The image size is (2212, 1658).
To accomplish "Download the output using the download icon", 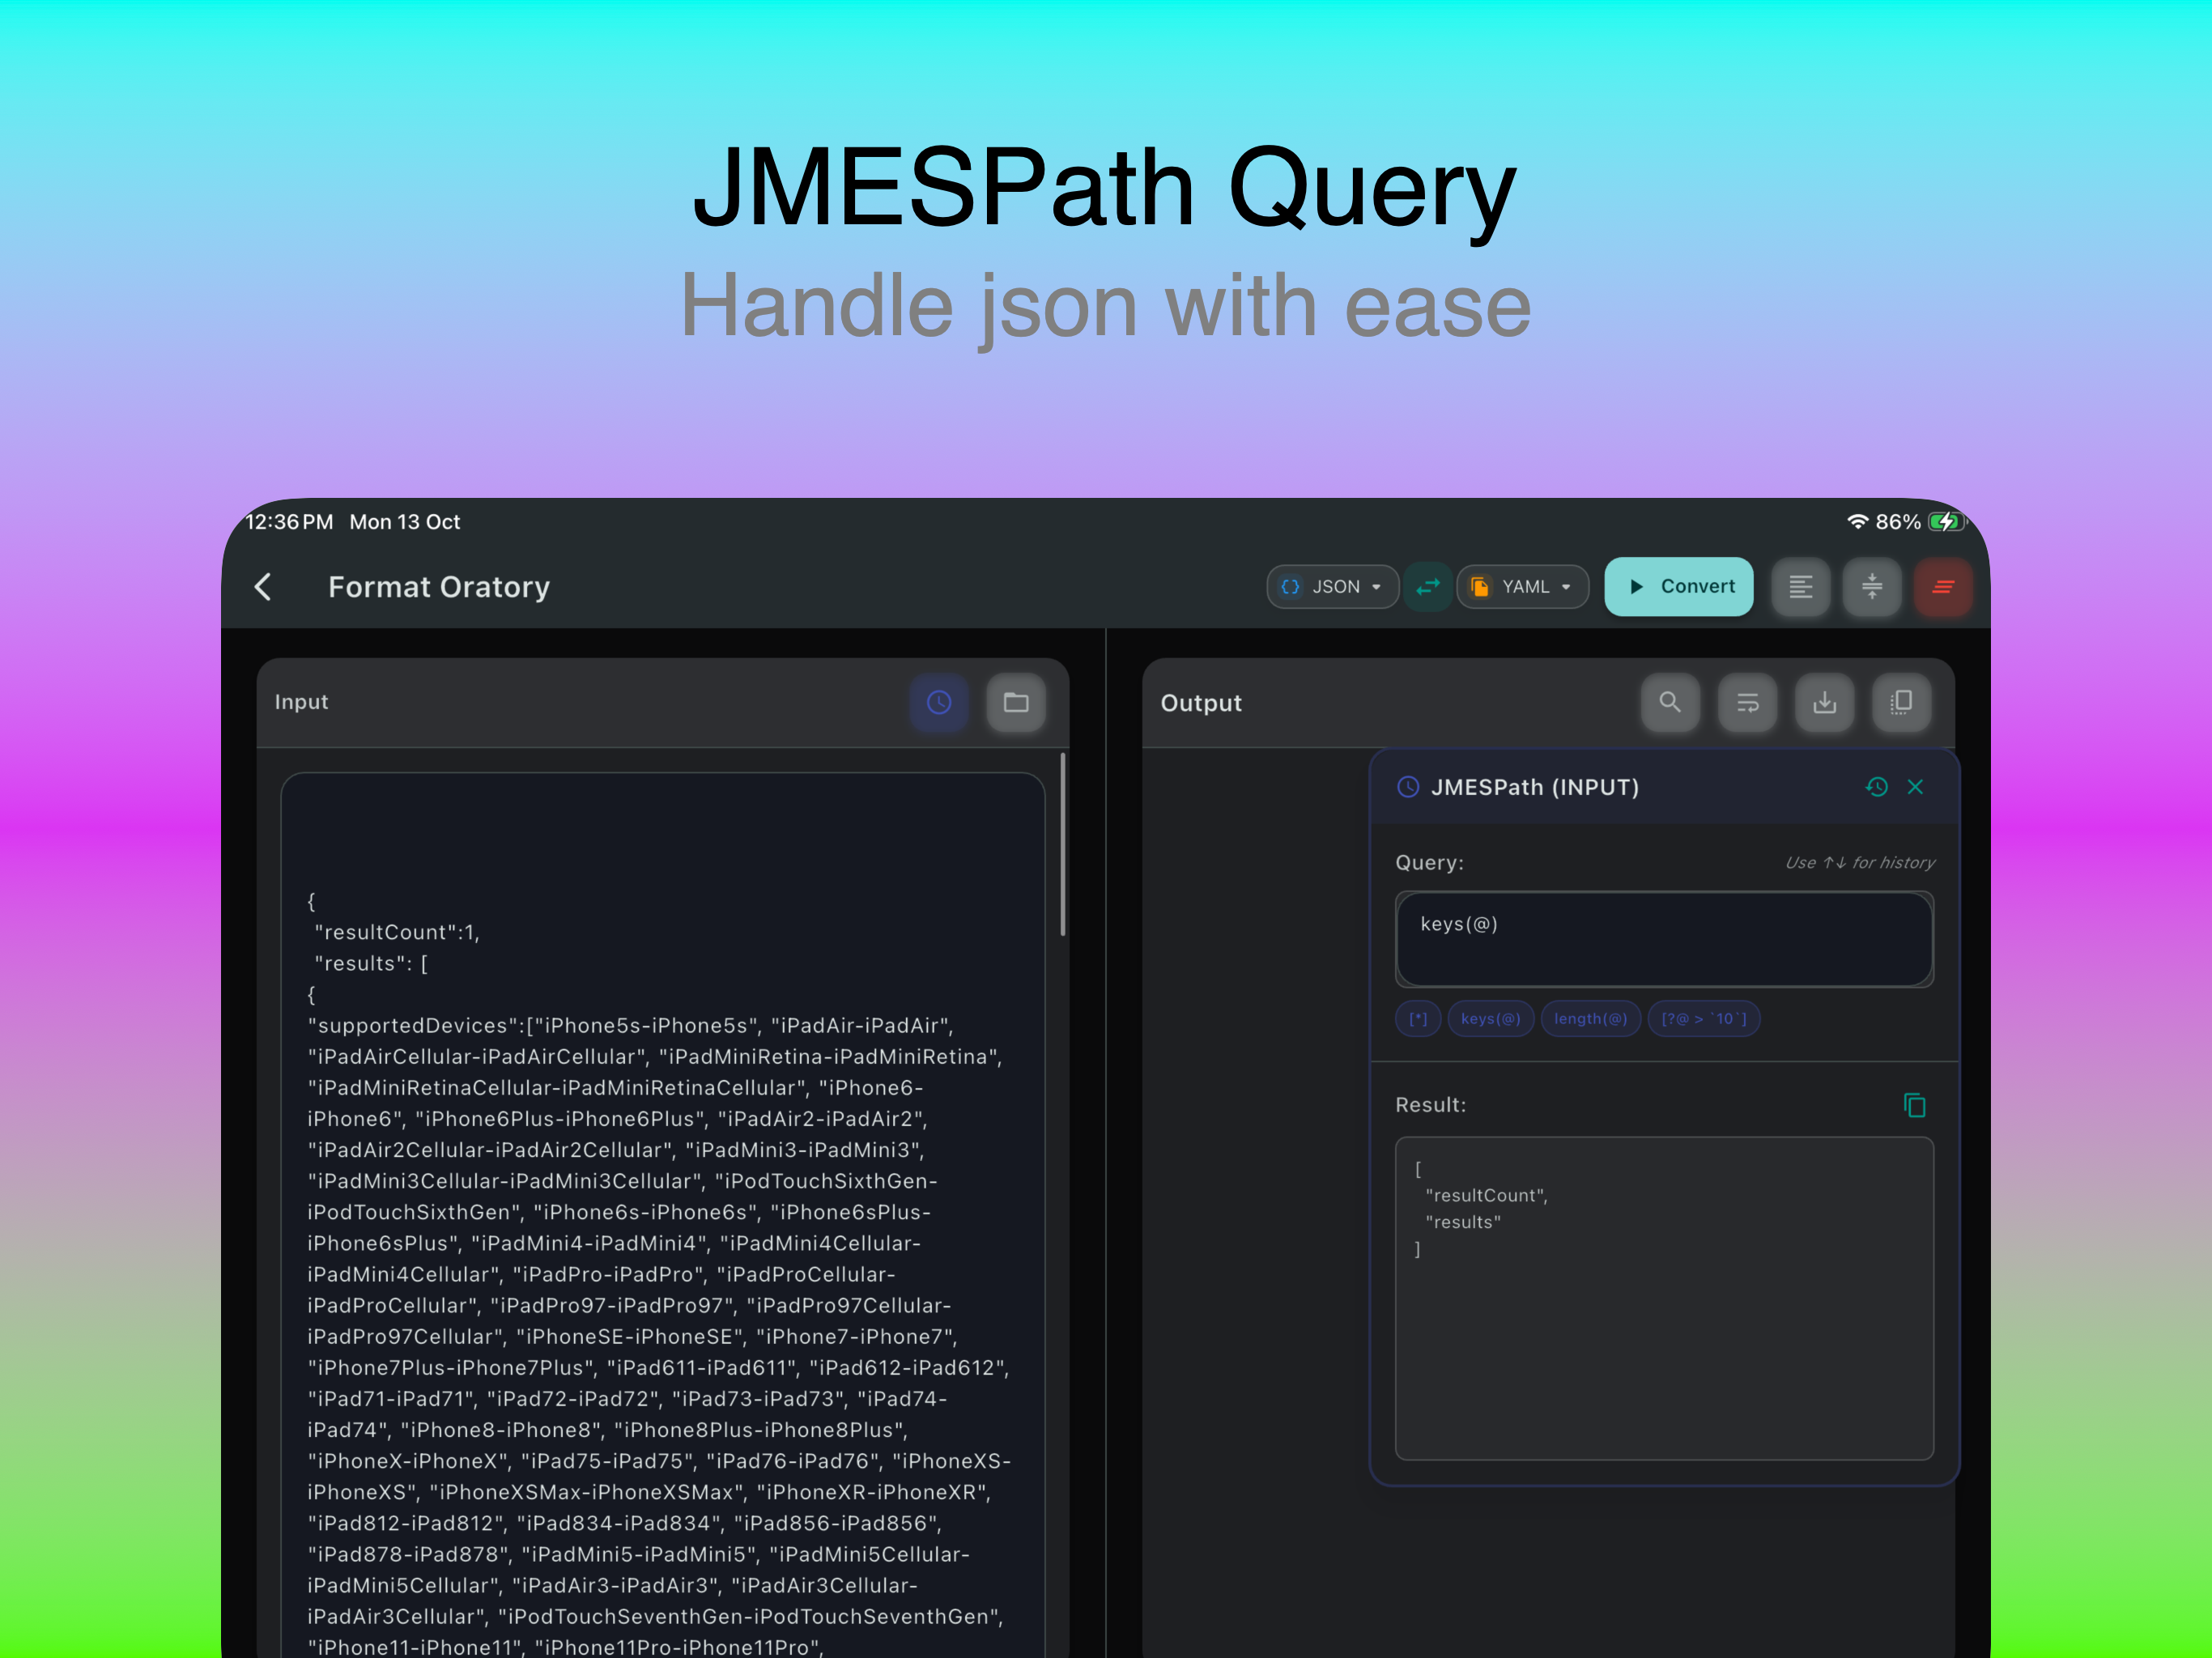I will click(1824, 703).
